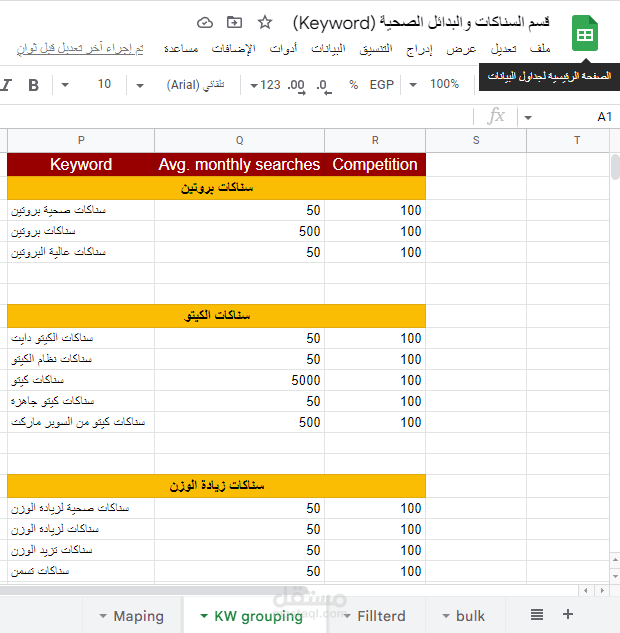Open zoom level 100% dropdown
The image size is (620, 633).
point(435,84)
